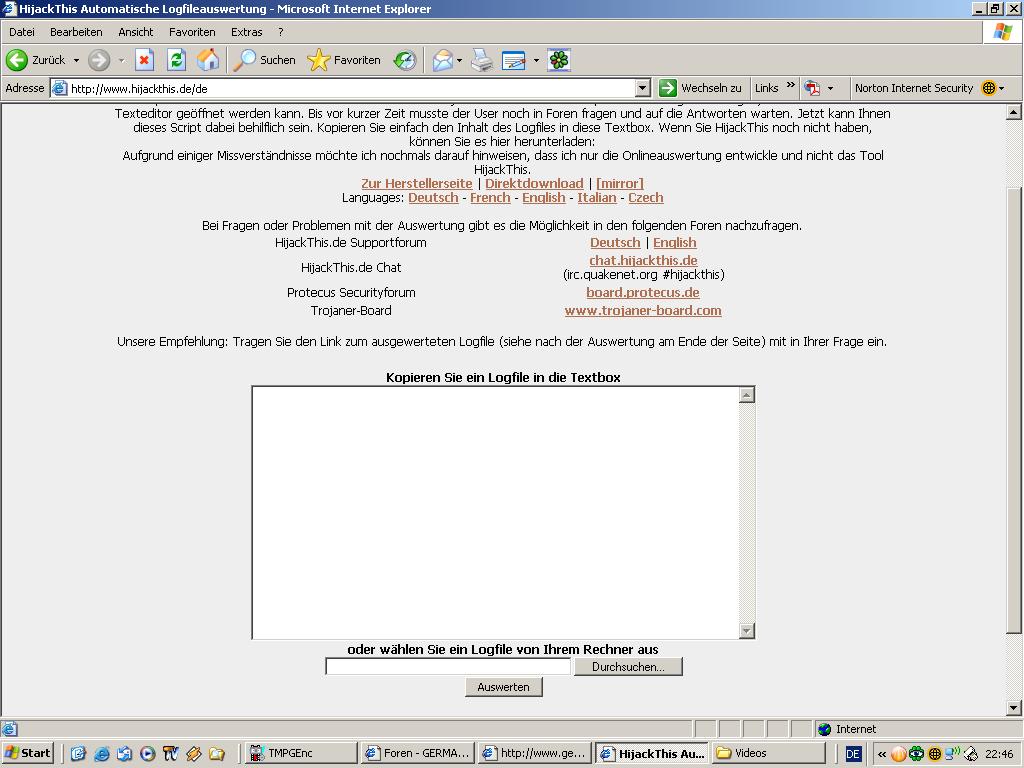The width and height of the screenshot is (1024, 768).
Task: Click the green Wechseln zu arrow icon
Action: (667, 88)
